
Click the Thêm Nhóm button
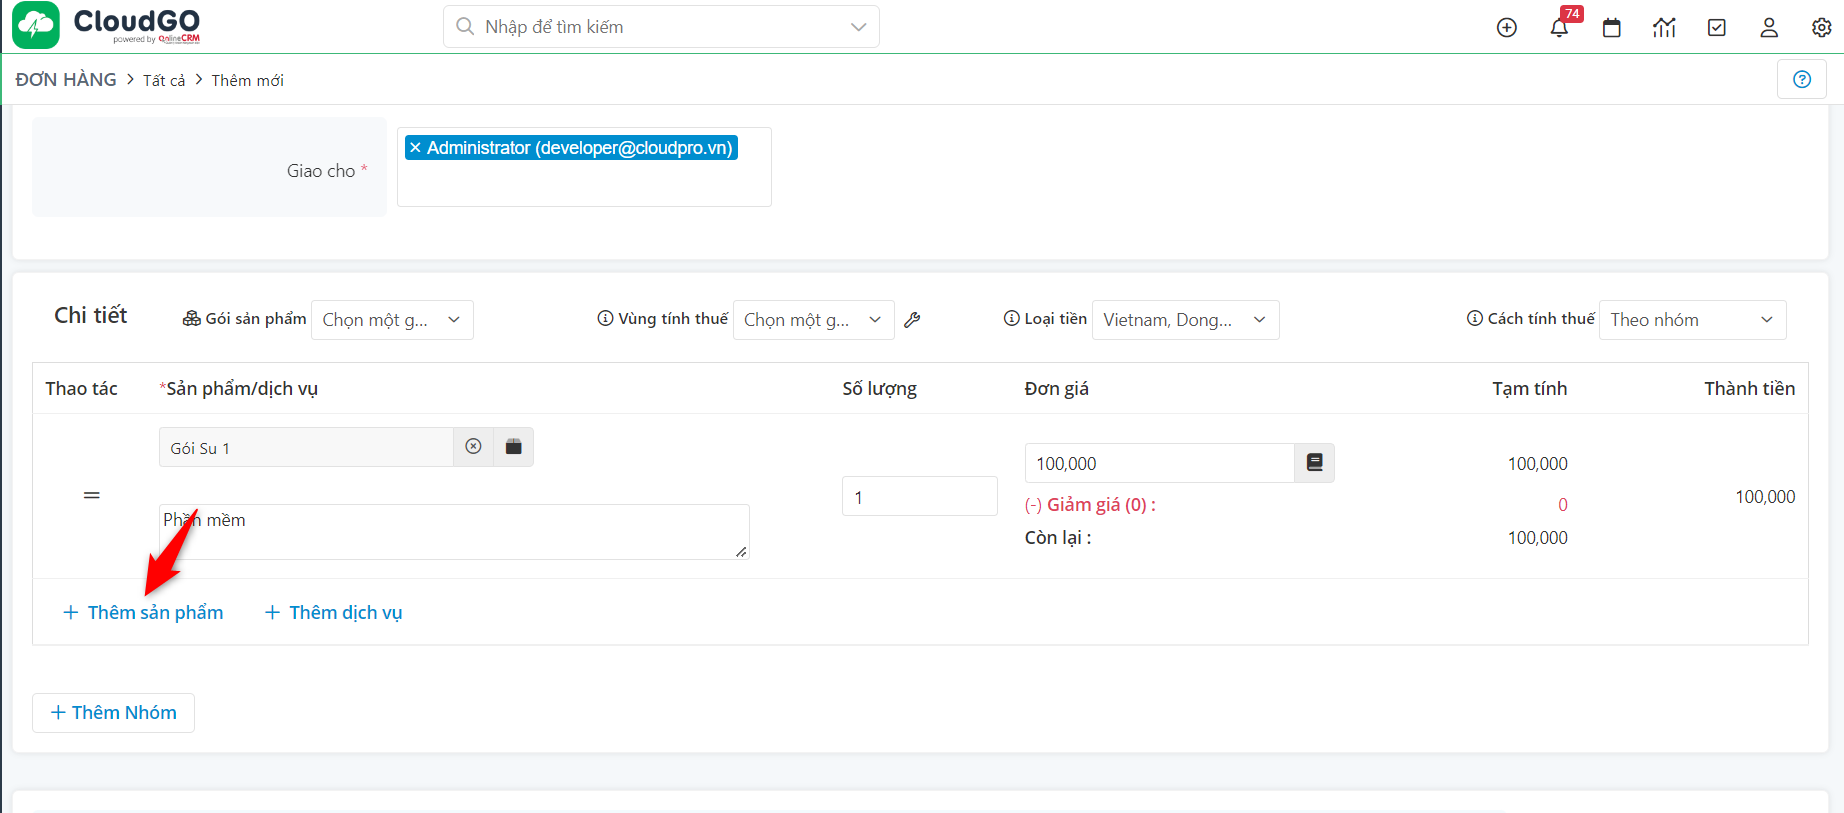pos(113,713)
